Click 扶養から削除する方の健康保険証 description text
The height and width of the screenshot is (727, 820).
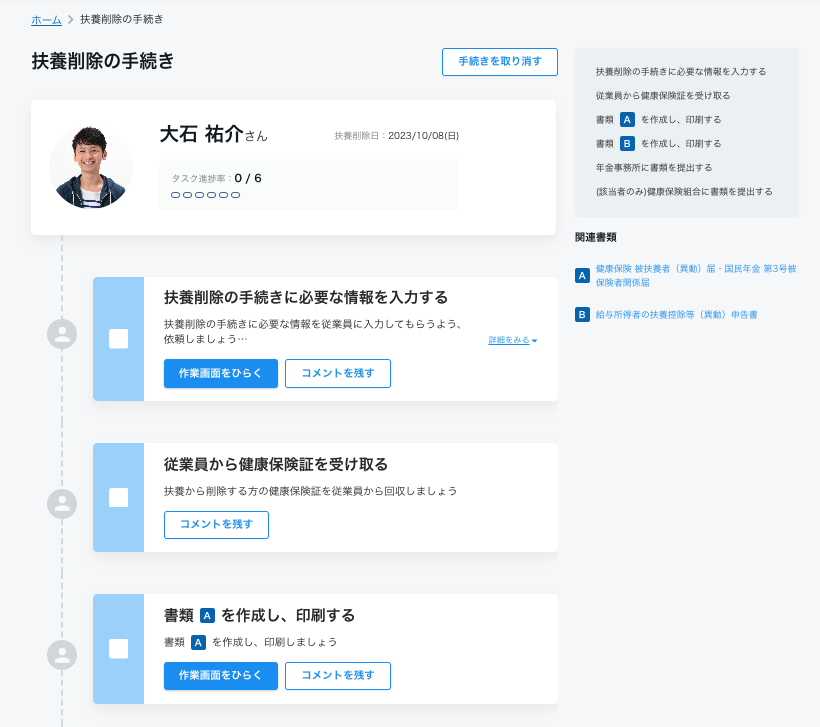[311, 491]
